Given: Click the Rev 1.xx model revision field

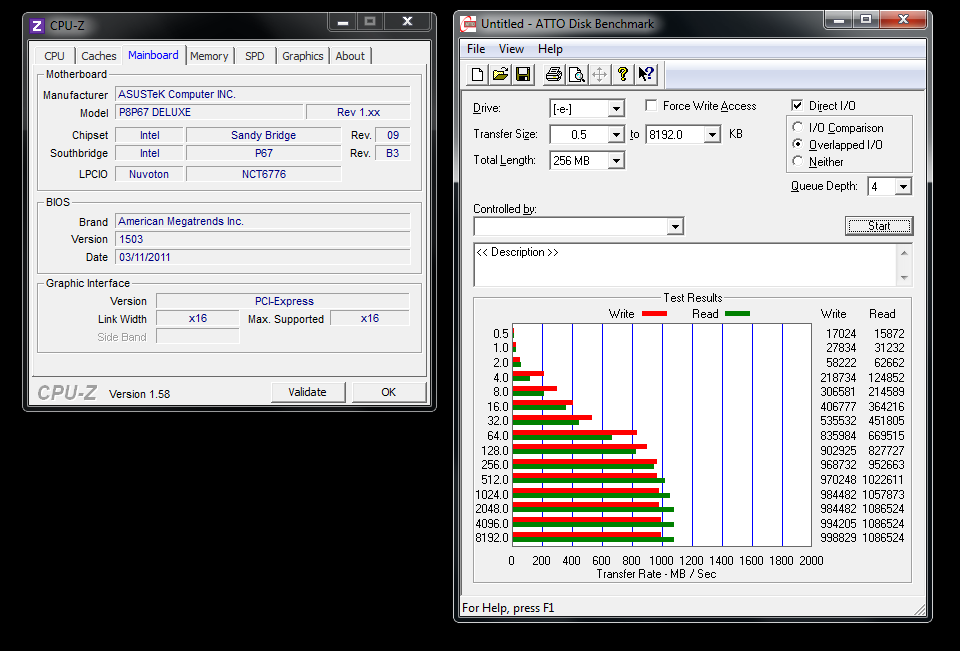Looking at the screenshot, I should point(358,113).
